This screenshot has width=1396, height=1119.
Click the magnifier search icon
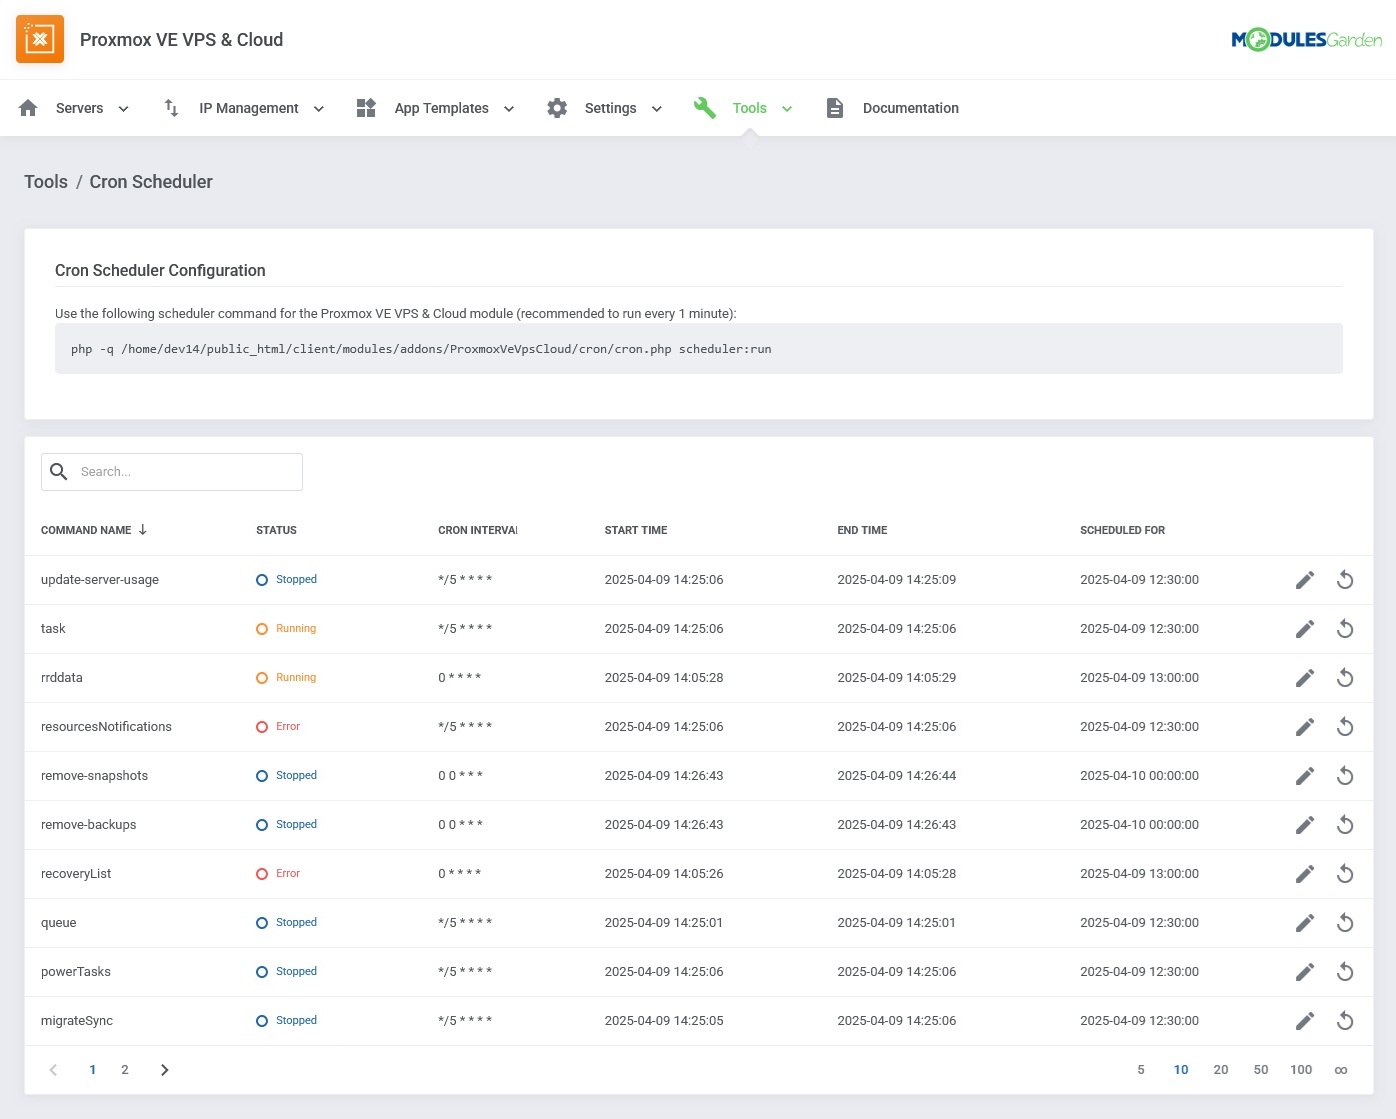[59, 472]
